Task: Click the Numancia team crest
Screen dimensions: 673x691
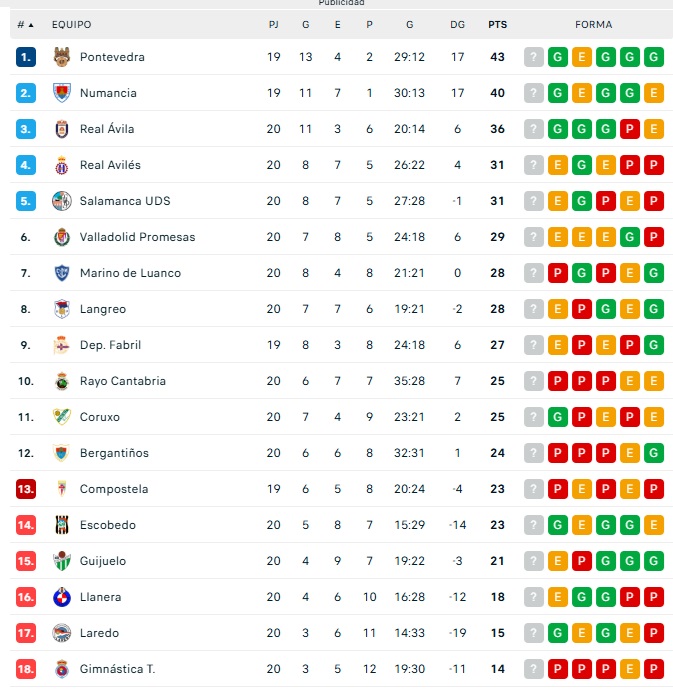Action: (x=61, y=93)
